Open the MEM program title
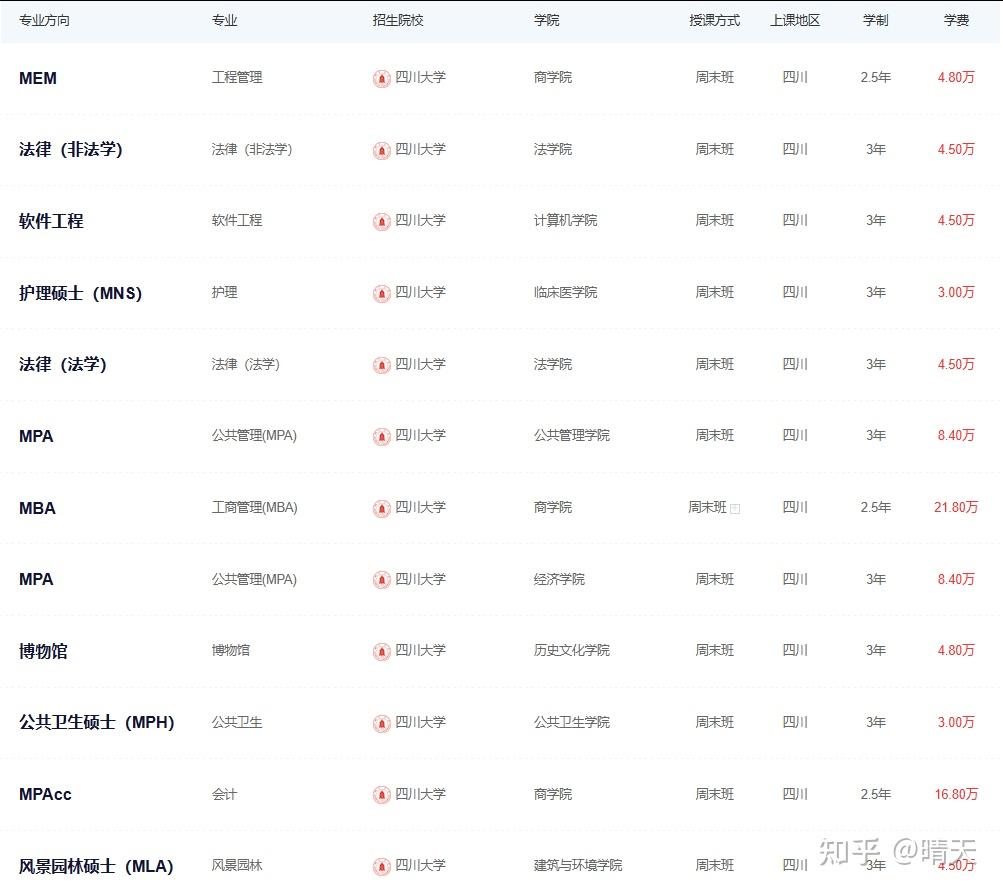This screenshot has height=892, width=1003. click(38, 78)
